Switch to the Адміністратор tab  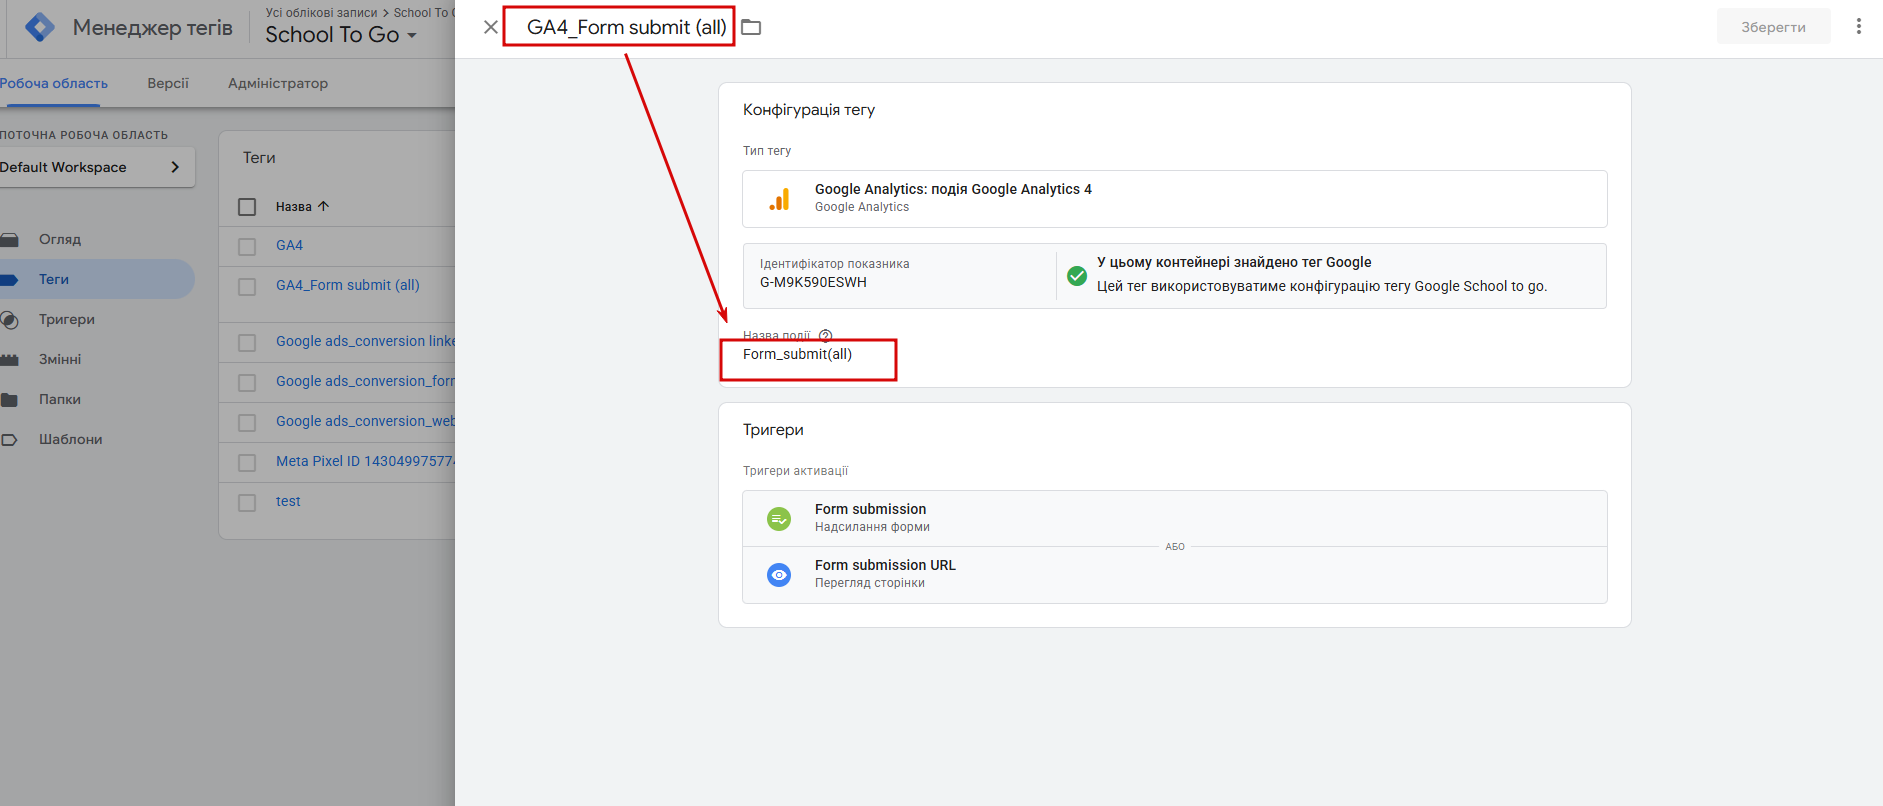(x=278, y=83)
